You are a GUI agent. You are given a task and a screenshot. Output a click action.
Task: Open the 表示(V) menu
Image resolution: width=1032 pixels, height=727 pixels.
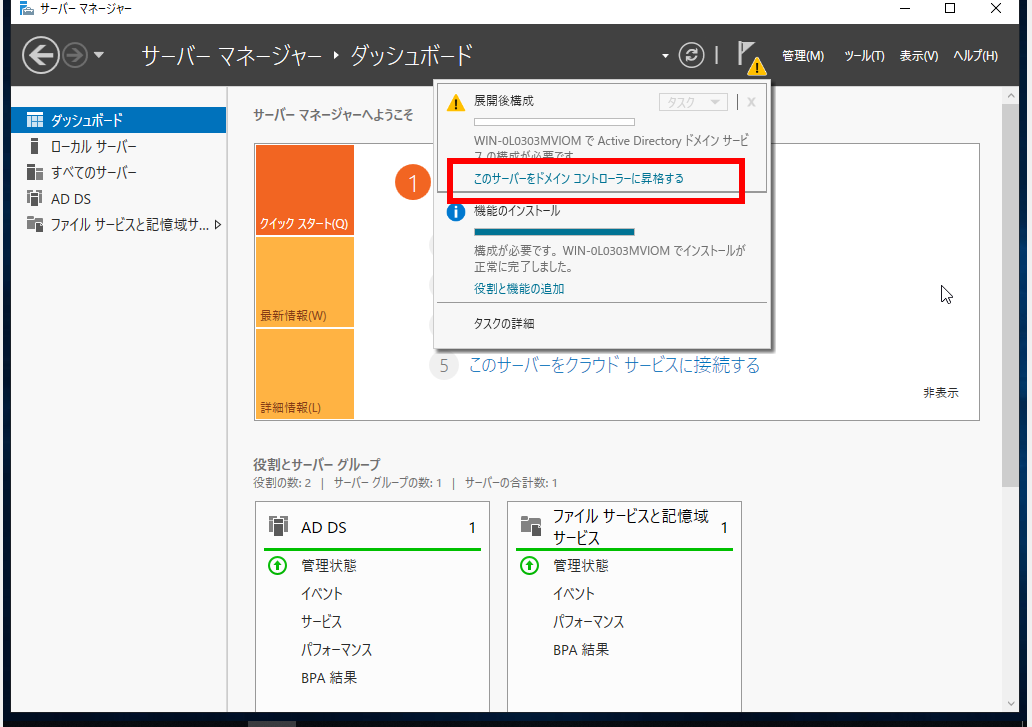(918, 56)
